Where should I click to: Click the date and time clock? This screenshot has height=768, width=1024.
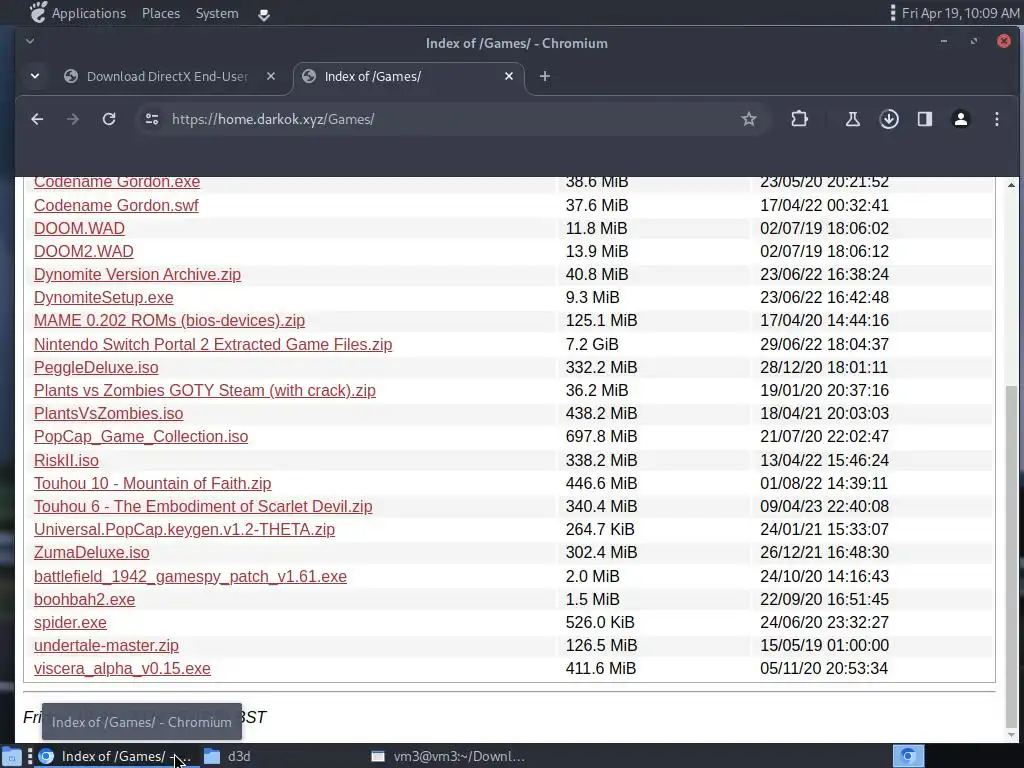point(960,13)
